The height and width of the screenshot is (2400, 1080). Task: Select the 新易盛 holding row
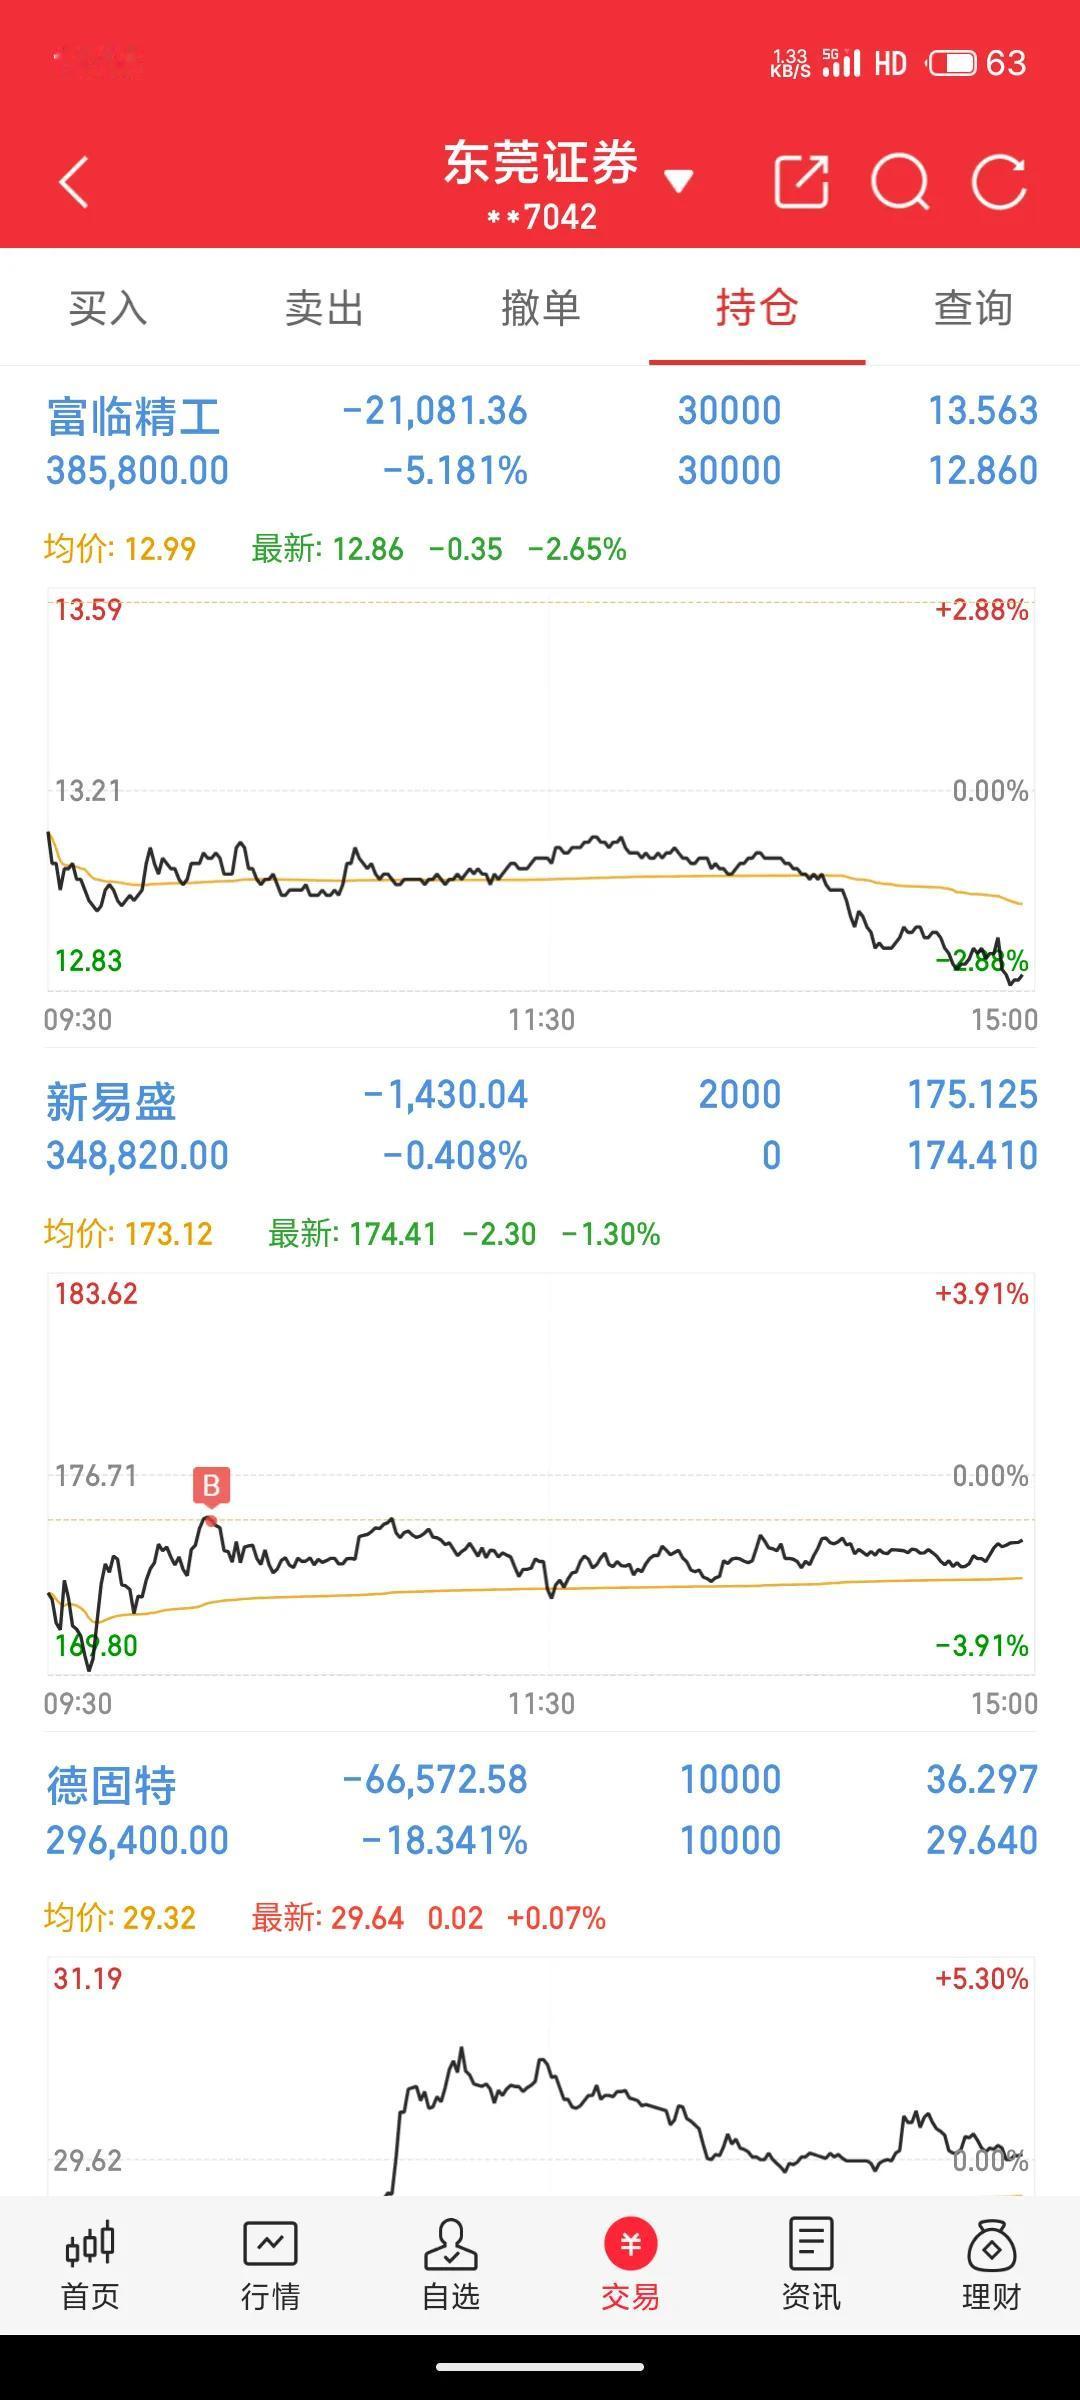click(x=541, y=1125)
